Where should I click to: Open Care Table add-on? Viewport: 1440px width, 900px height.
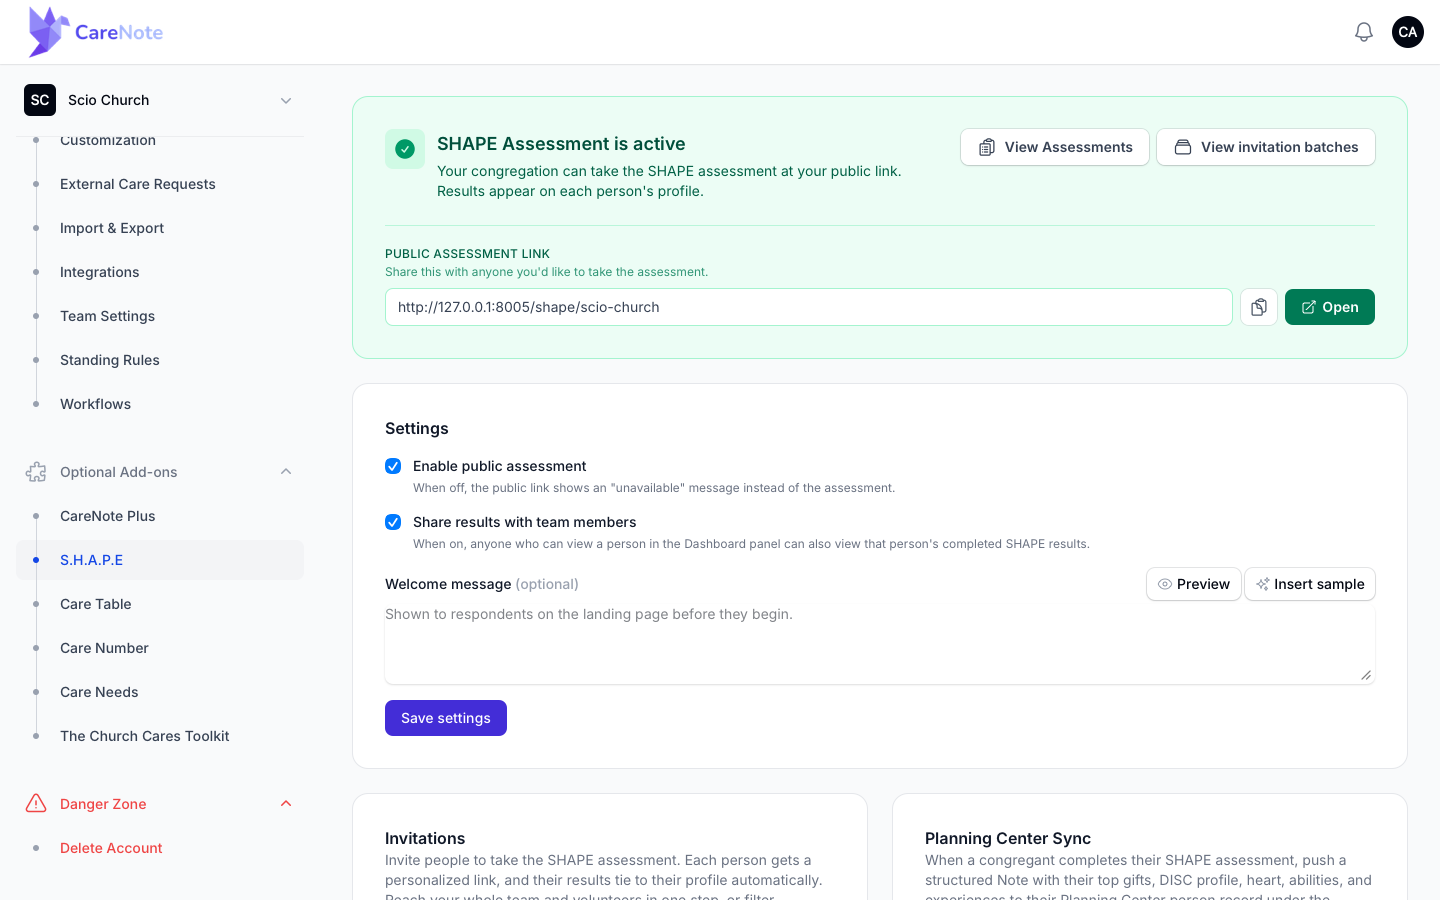[x=96, y=604]
